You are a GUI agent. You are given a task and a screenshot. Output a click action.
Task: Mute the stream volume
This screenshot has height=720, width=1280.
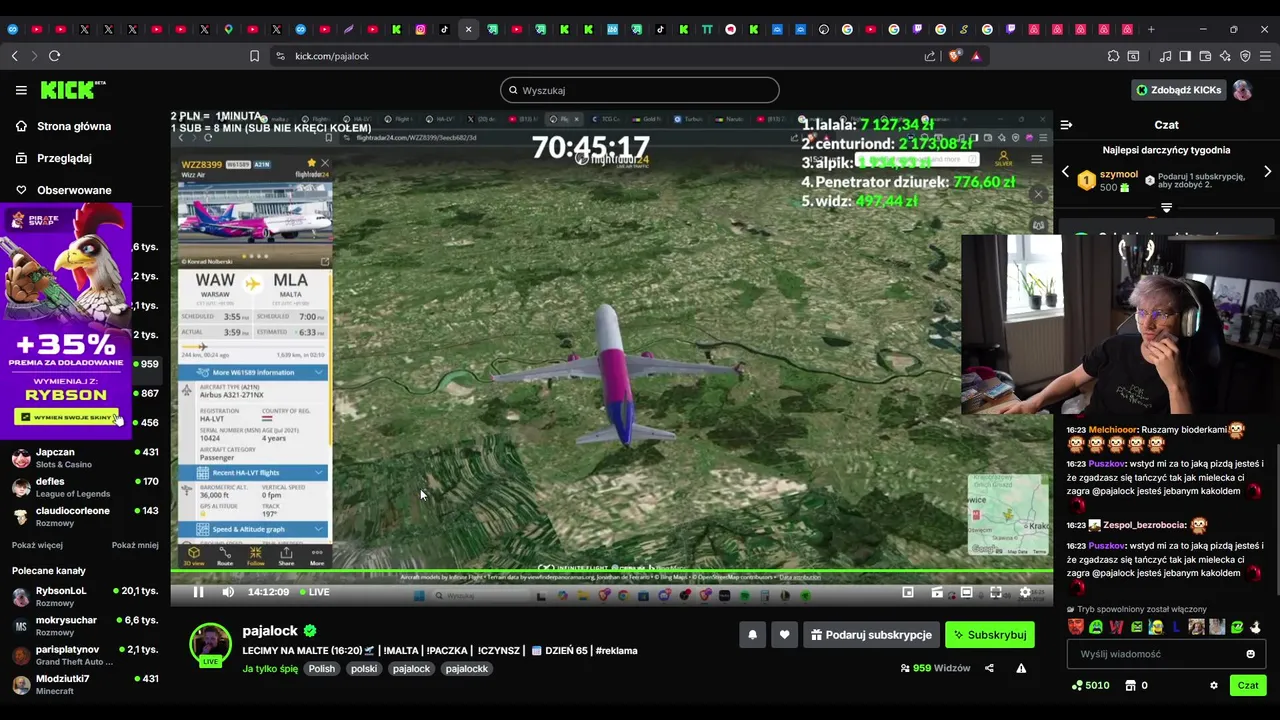point(228,592)
